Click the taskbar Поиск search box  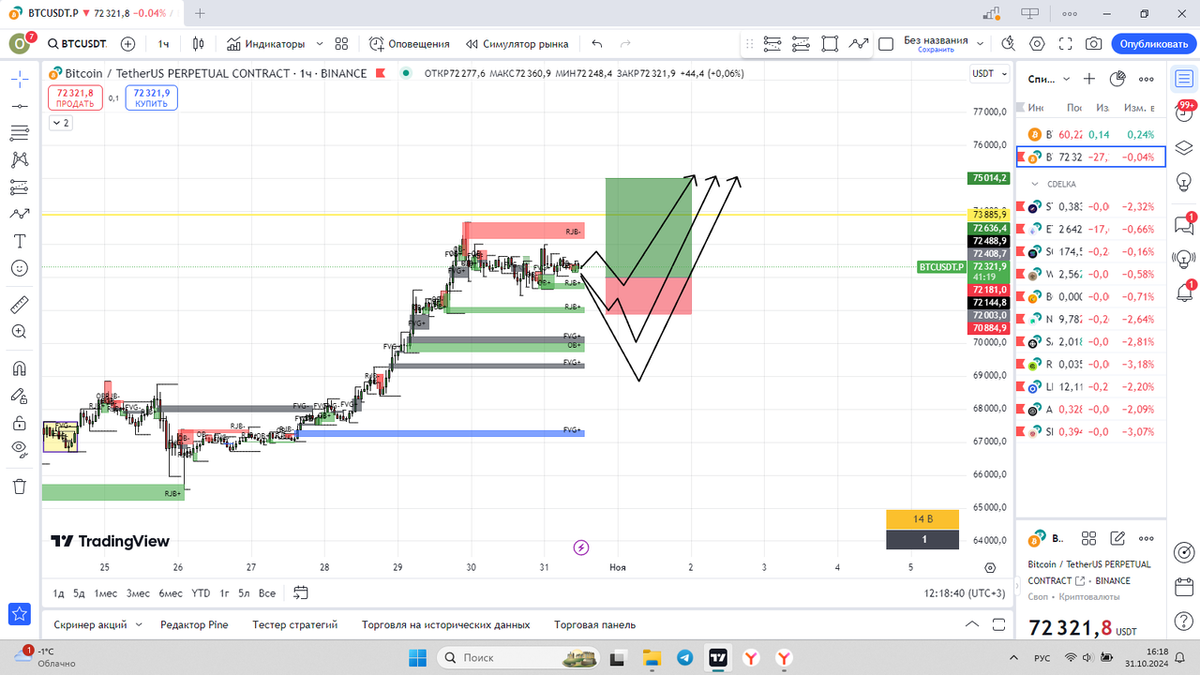coord(518,657)
